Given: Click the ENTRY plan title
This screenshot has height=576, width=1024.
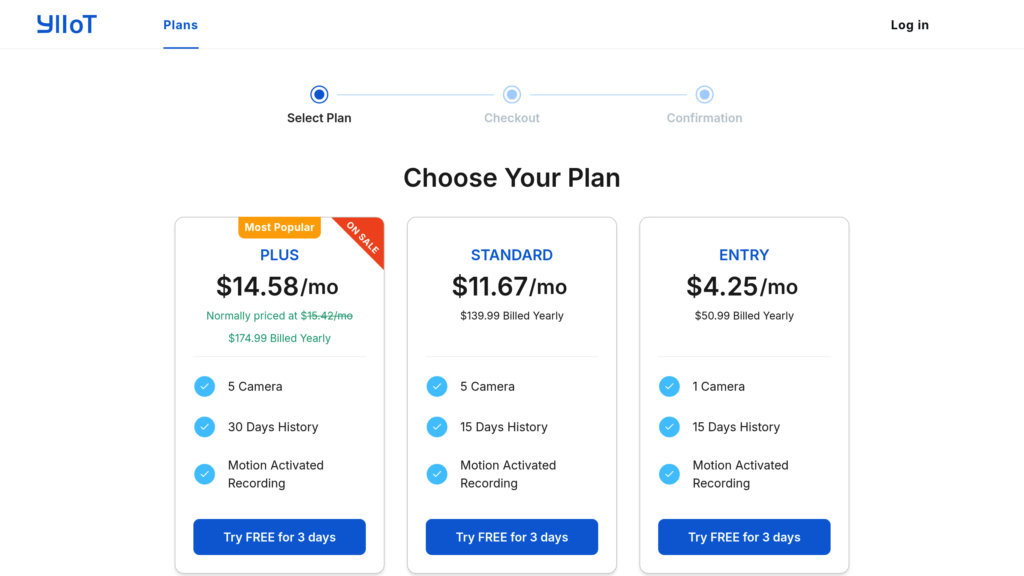Looking at the screenshot, I should coord(744,255).
